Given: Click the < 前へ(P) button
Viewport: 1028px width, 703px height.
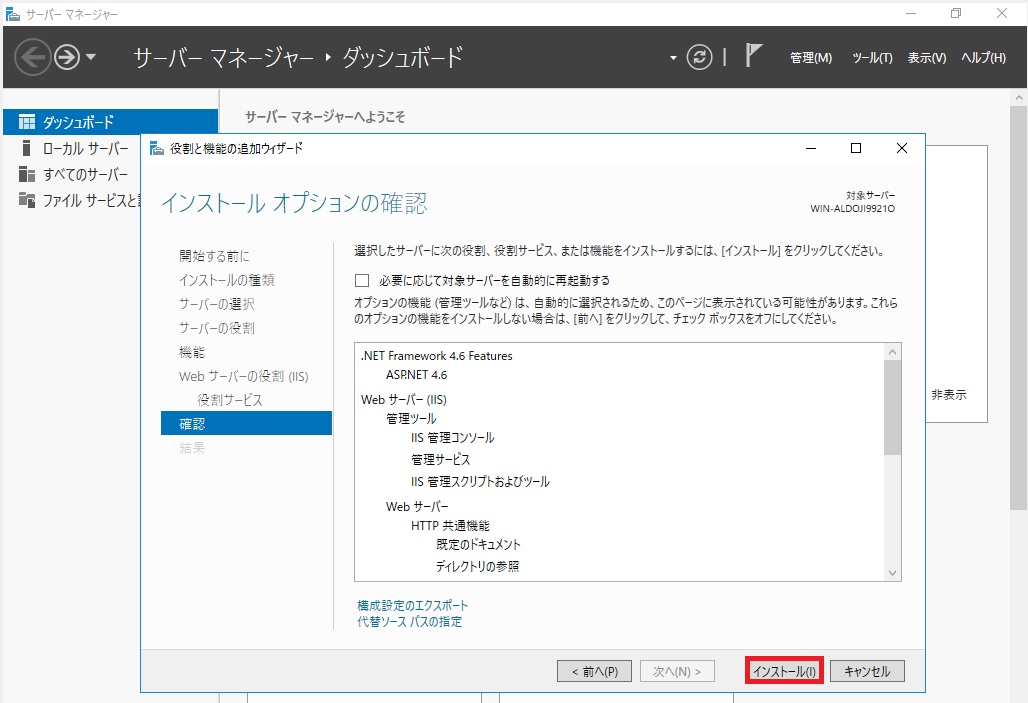Looking at the screenshot, I should [x=595, y=671].
